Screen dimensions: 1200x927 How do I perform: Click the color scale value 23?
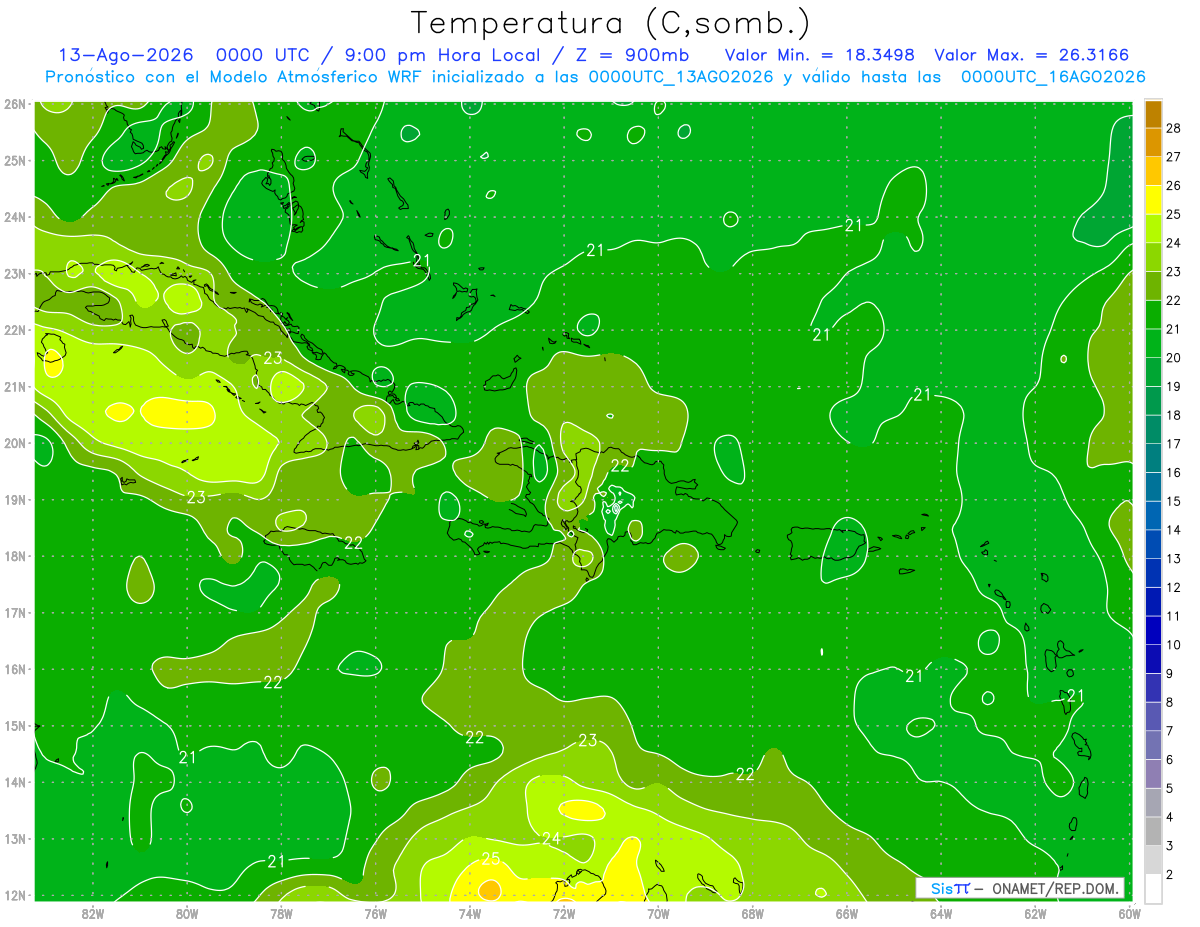(x=1174, y=271)
